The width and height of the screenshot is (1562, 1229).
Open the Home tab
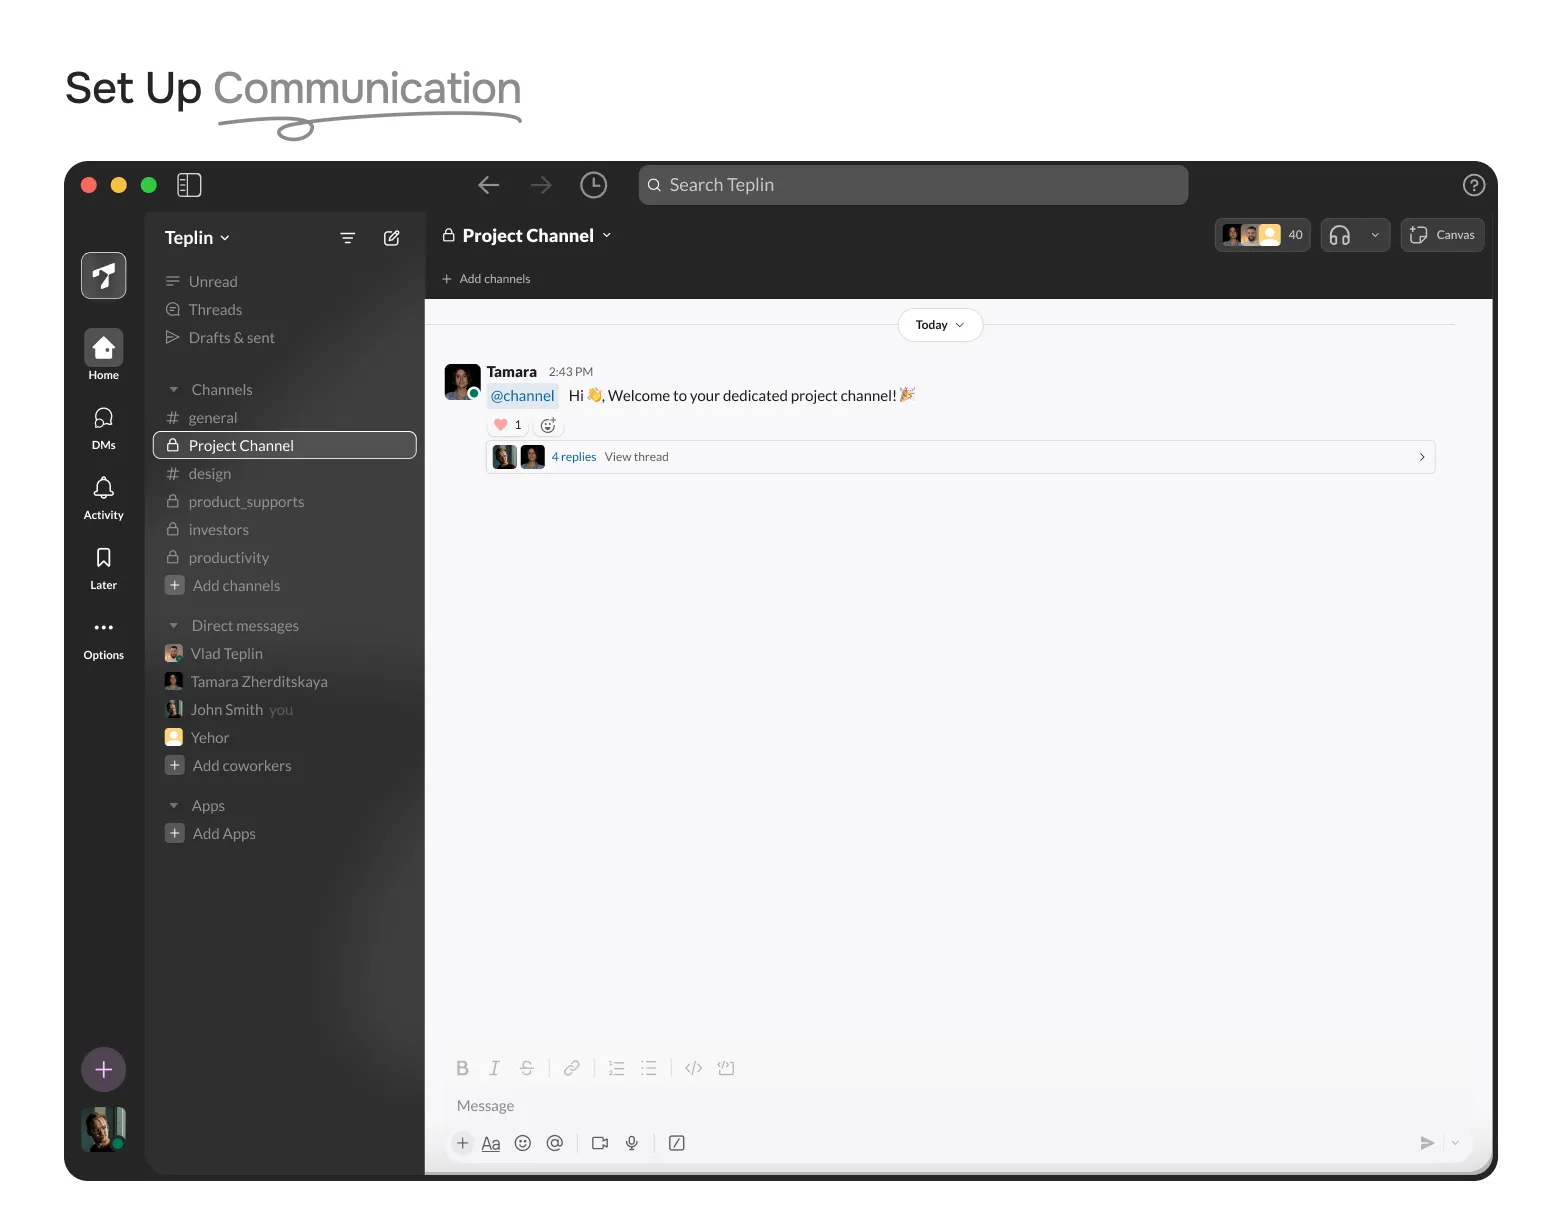tap(104, 355)
